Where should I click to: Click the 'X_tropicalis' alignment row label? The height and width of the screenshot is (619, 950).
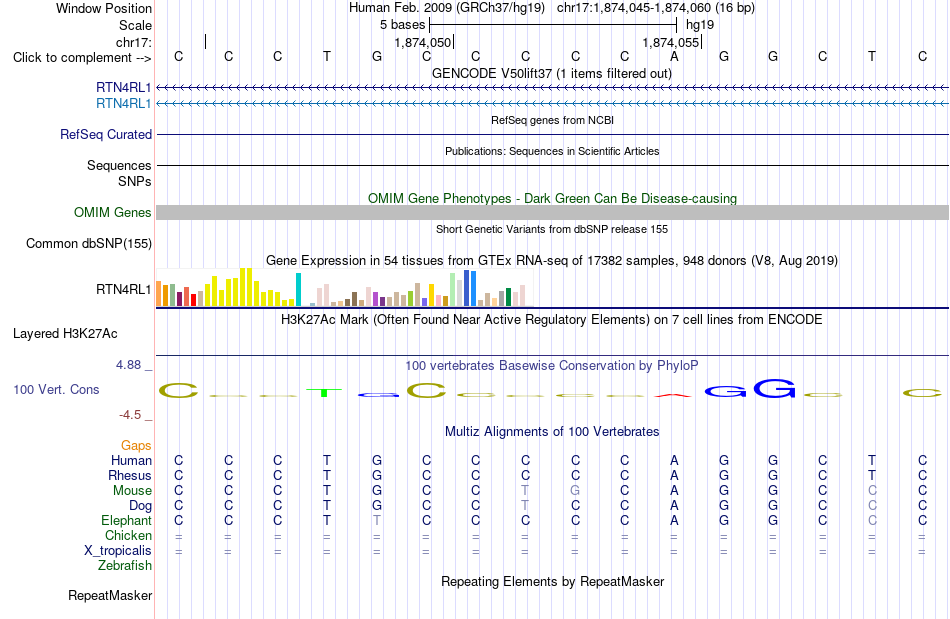pyautogui.click(x=118, y=551)
